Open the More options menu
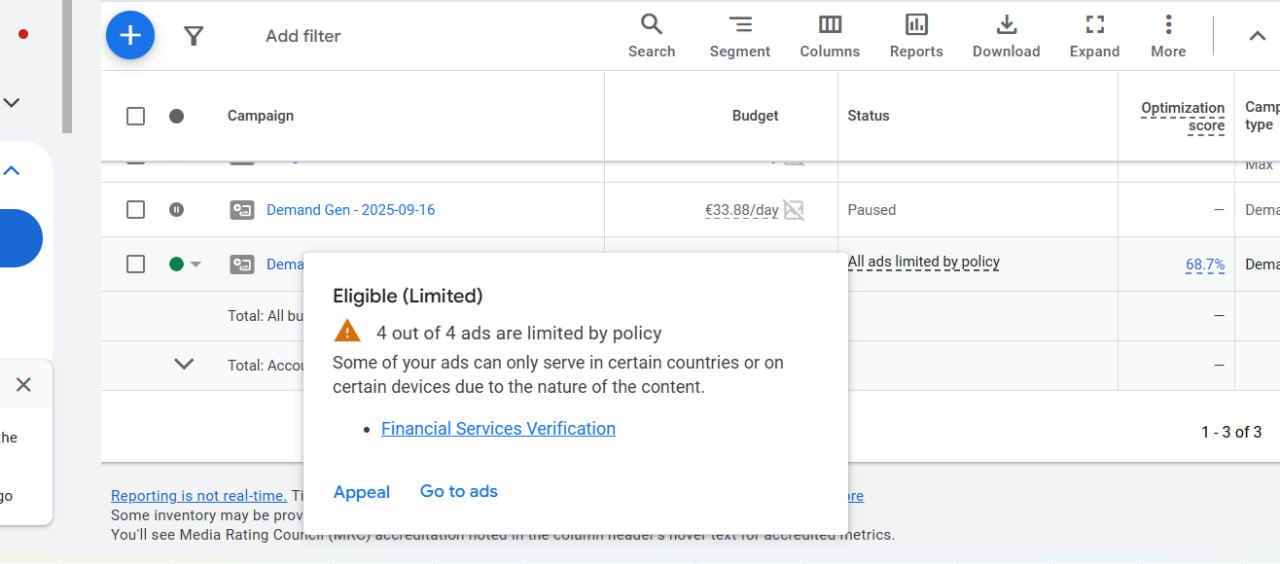 [x=1168, y=36]
